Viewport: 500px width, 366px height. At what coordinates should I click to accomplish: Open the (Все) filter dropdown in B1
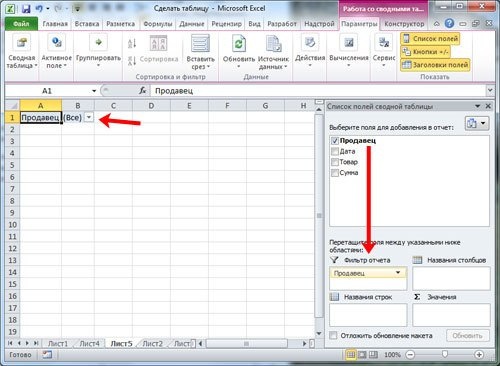click(89, 117)
